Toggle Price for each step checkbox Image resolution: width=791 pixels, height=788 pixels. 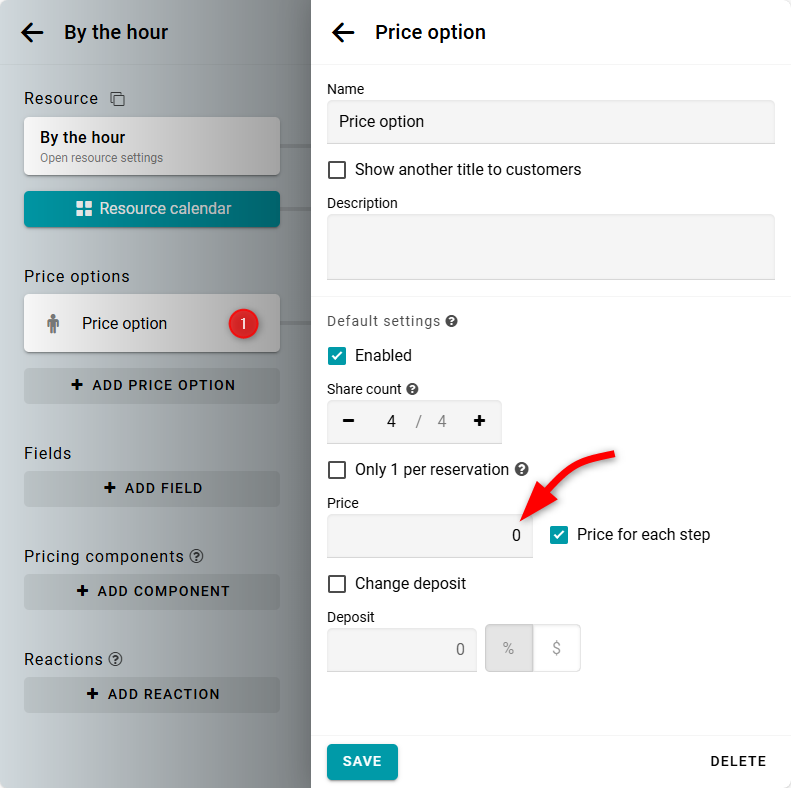click(x=559, y=535)
